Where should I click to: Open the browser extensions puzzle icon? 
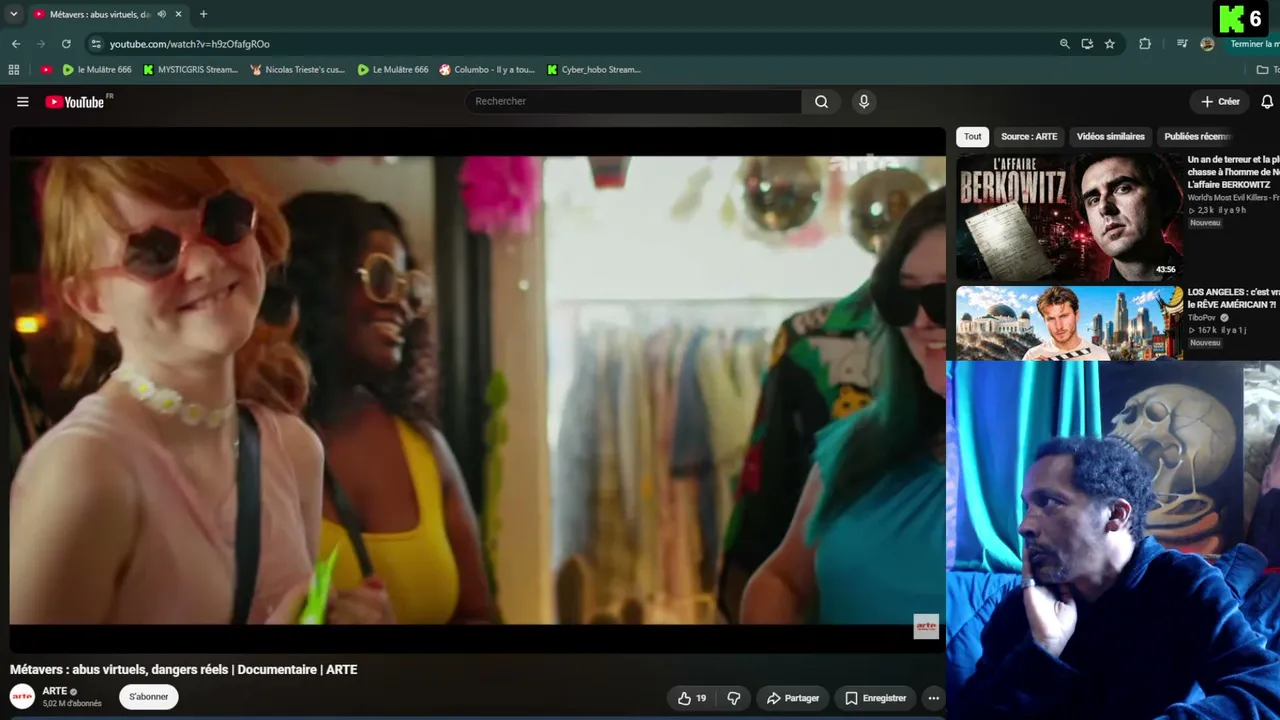point(1145,44)
